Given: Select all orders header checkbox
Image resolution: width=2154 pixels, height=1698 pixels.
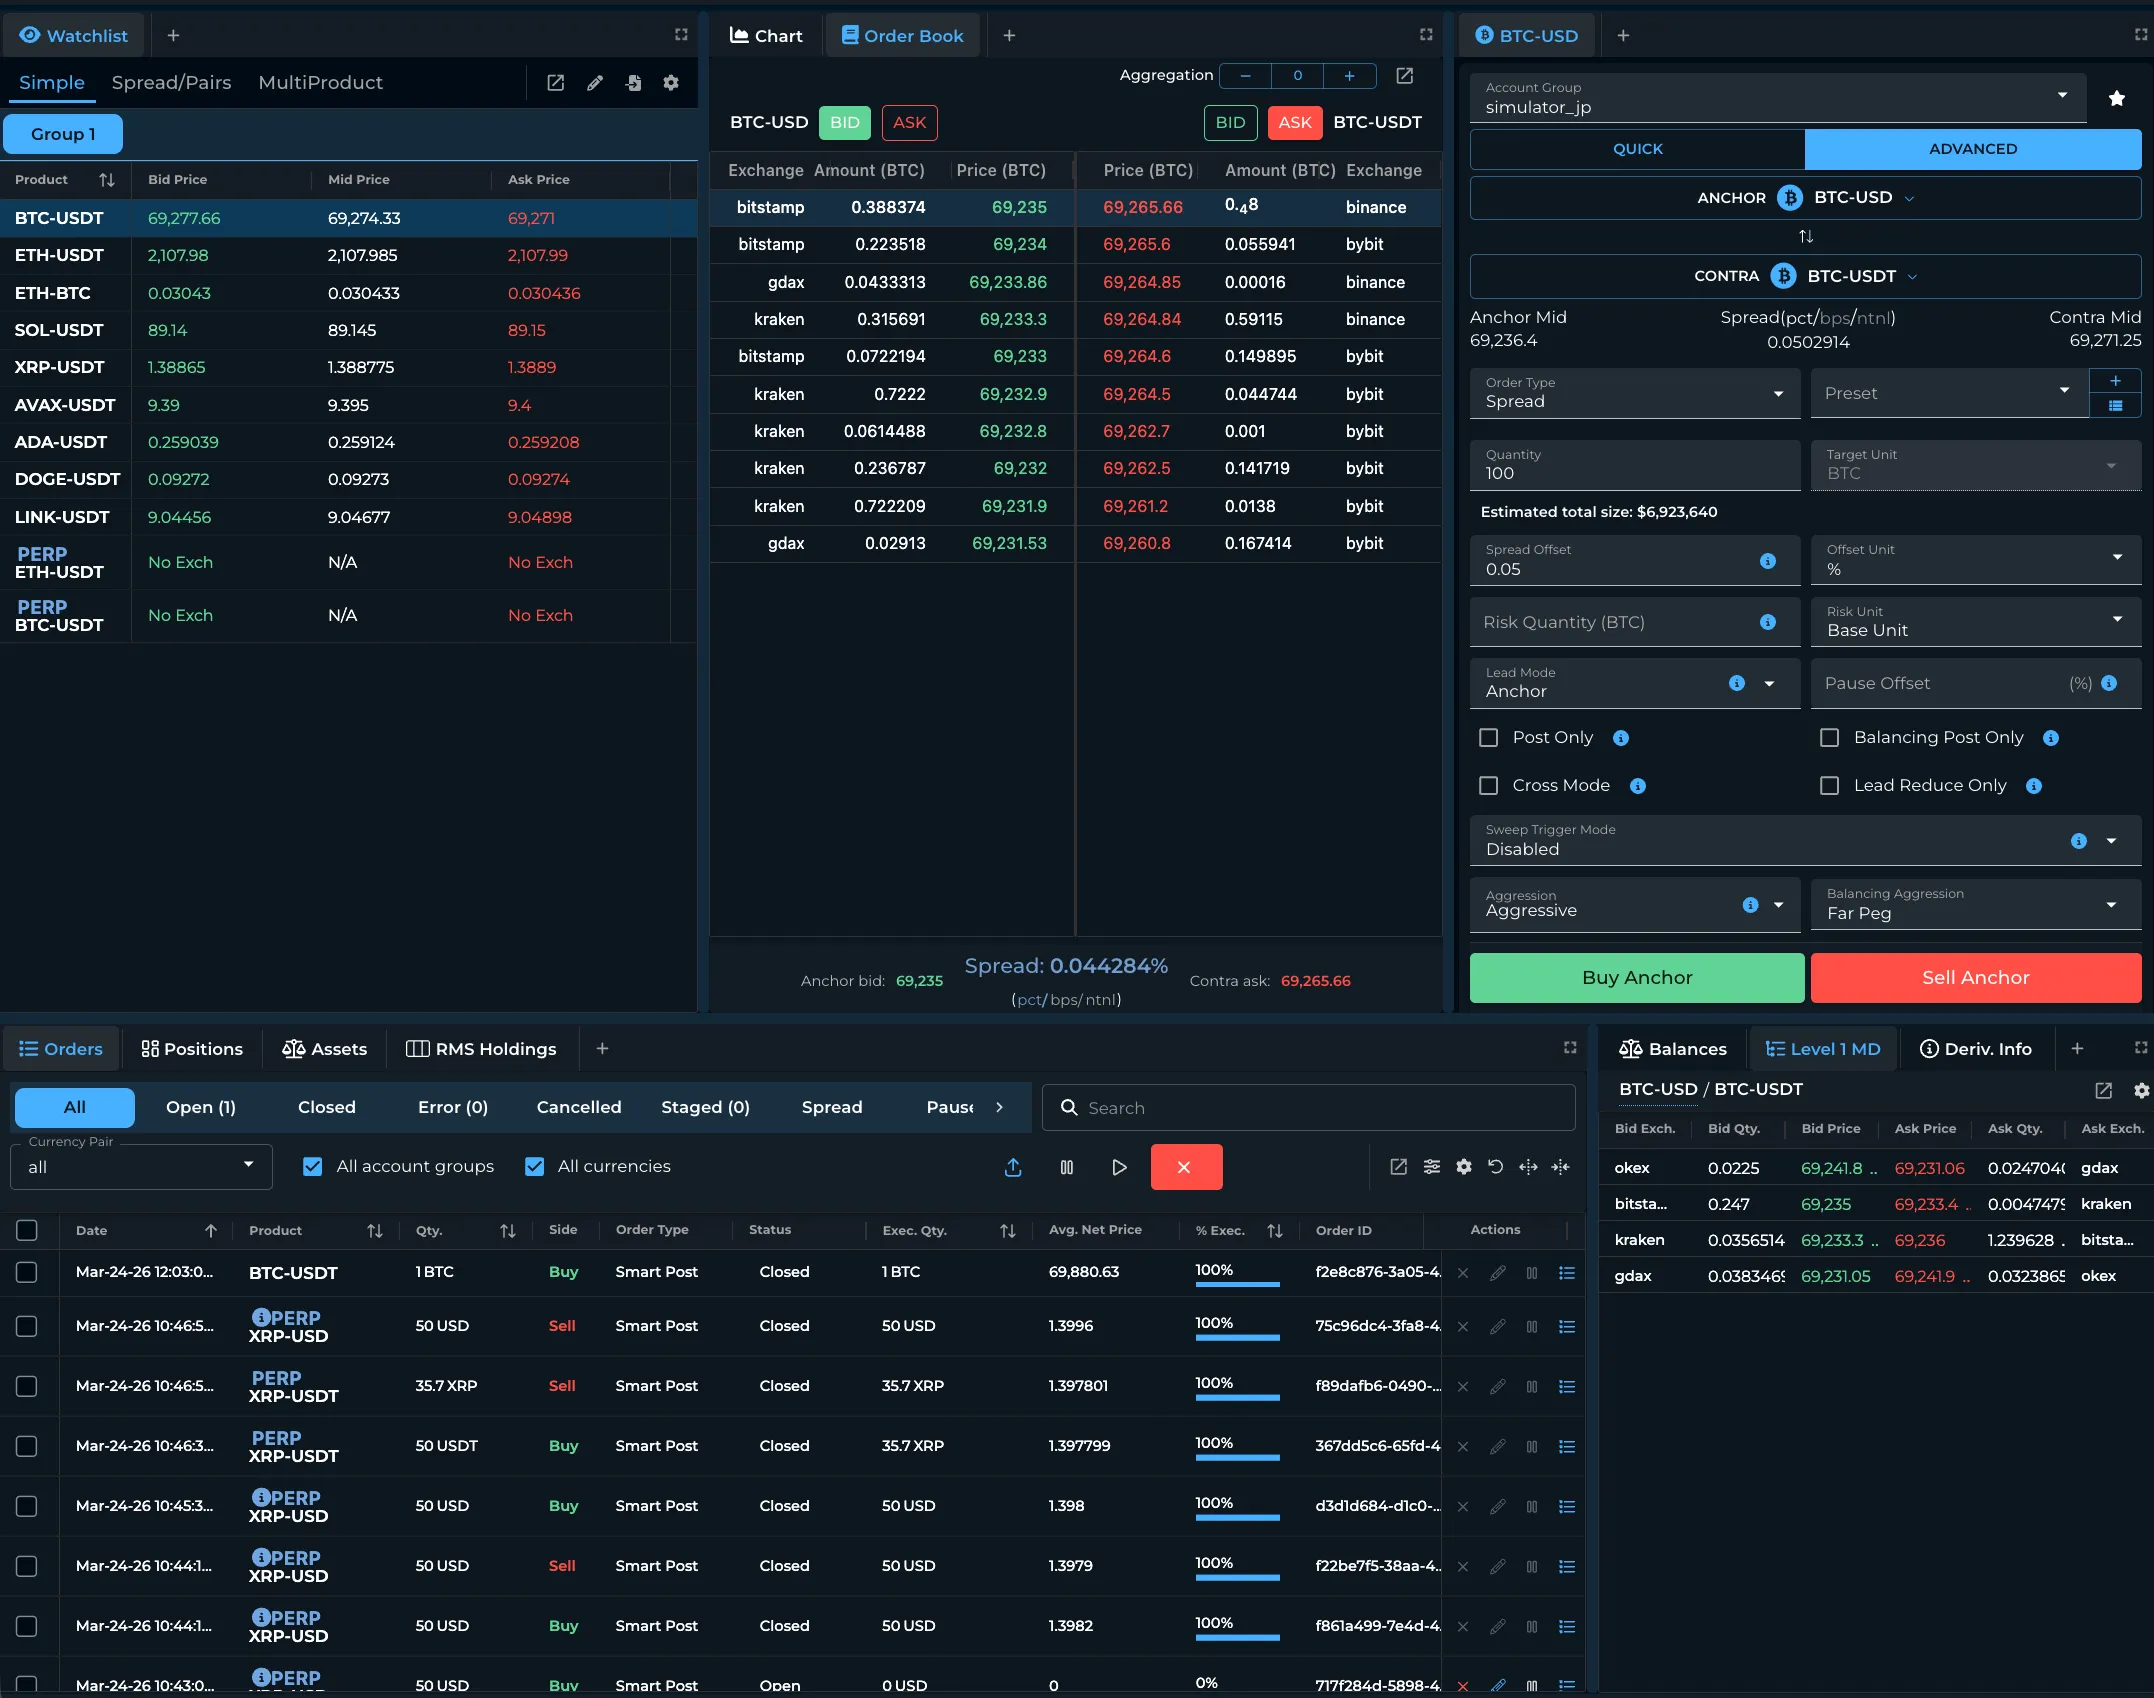Looking at the screenshot, I should point(27,1230).
